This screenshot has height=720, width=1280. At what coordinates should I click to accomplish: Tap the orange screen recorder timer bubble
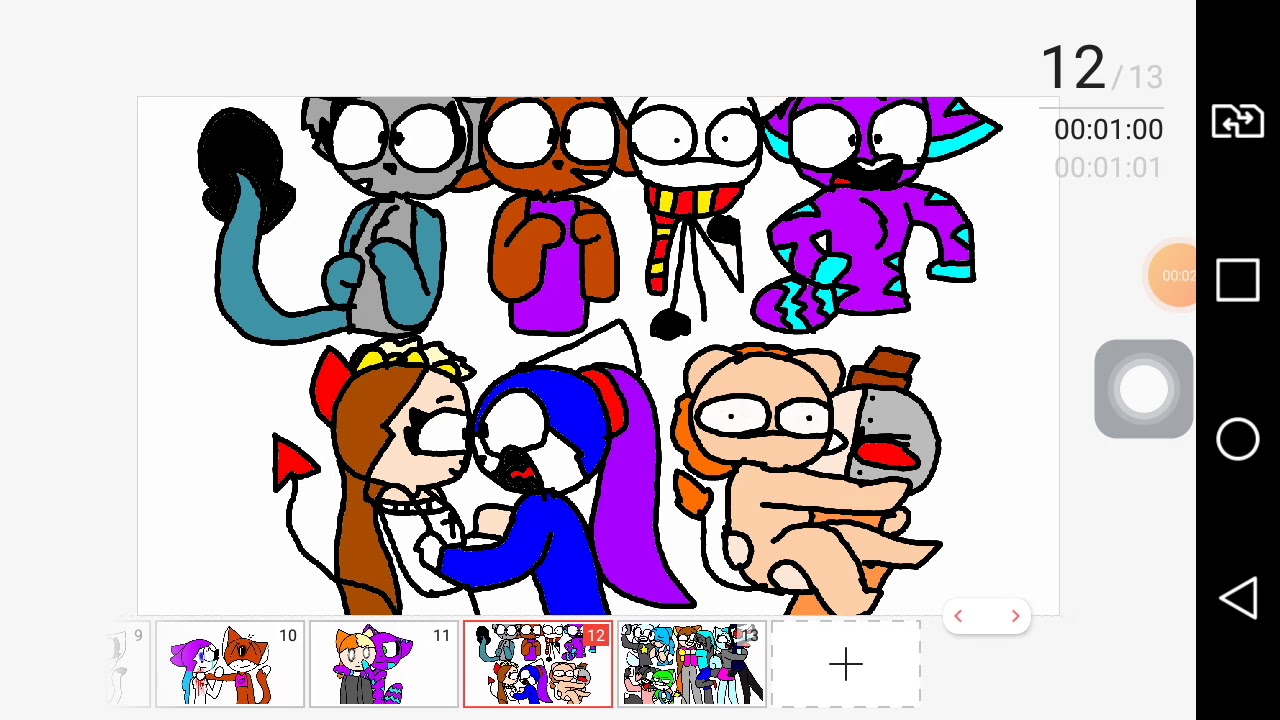pos(1172,275)
